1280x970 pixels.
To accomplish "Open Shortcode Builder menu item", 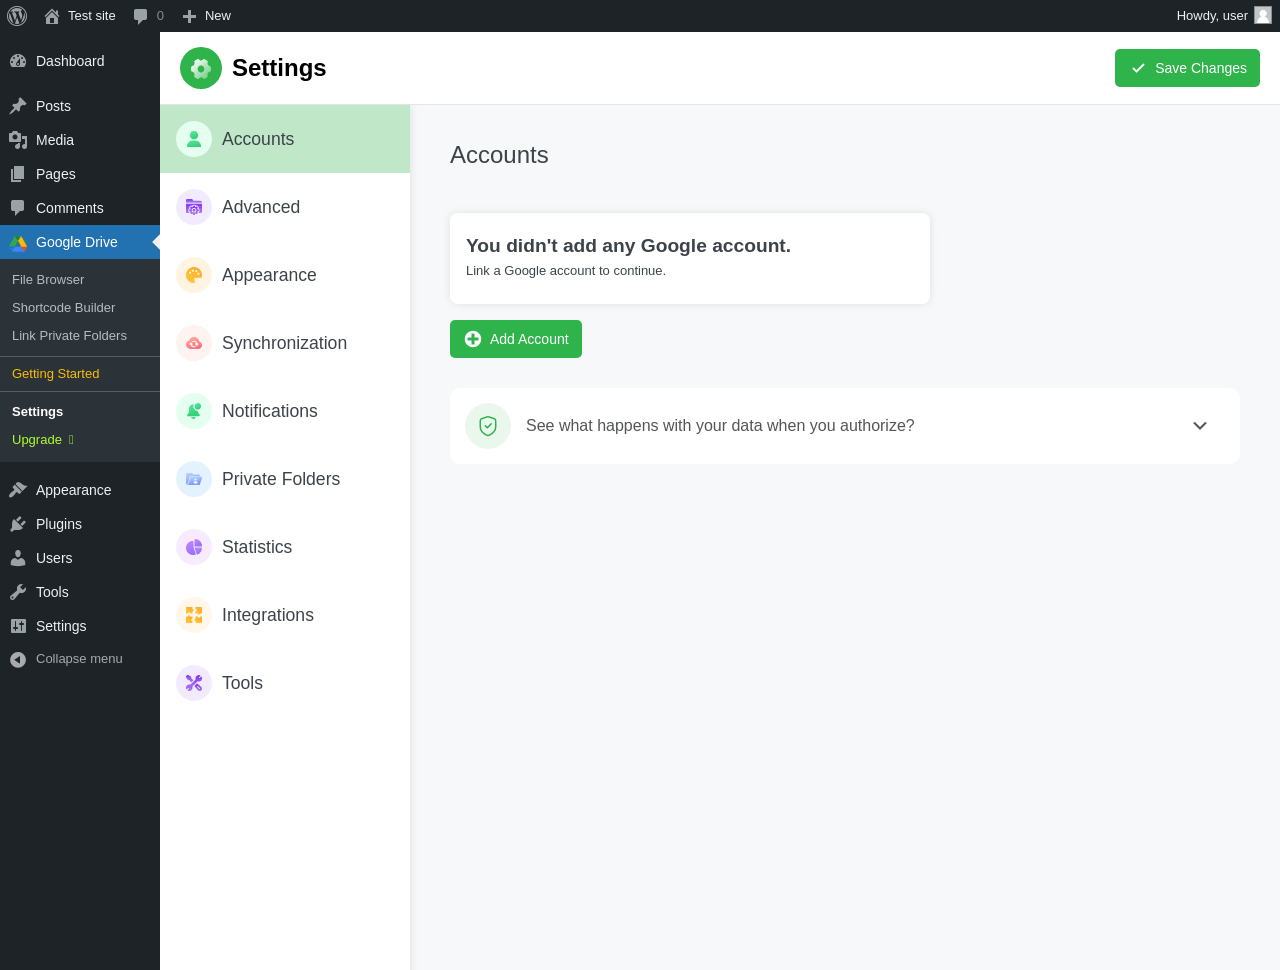I will click(x=63, y=308).
